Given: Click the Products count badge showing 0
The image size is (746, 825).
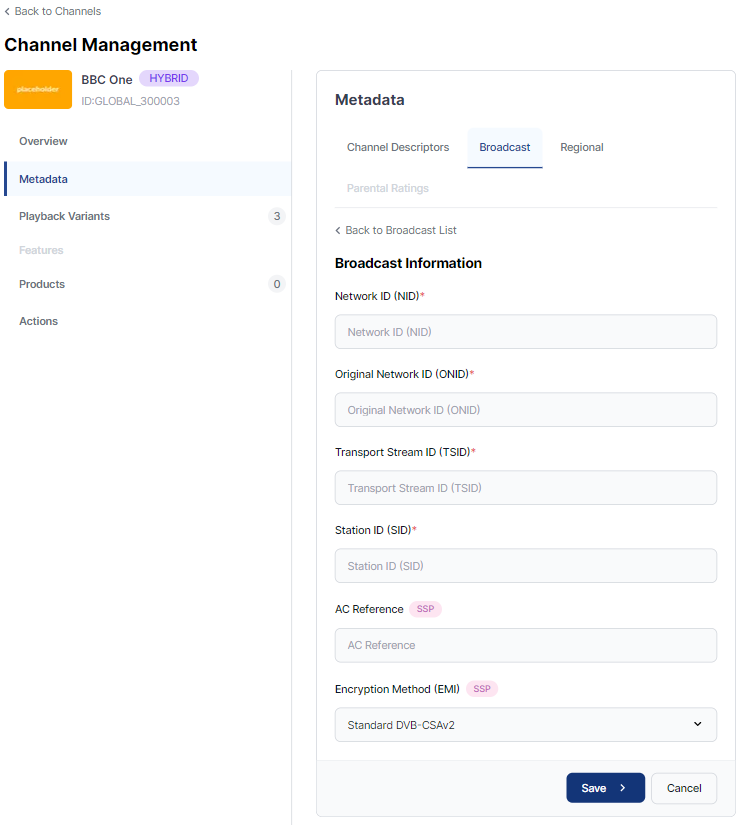Looking at the screenshot, I should [x=276, y=284].
